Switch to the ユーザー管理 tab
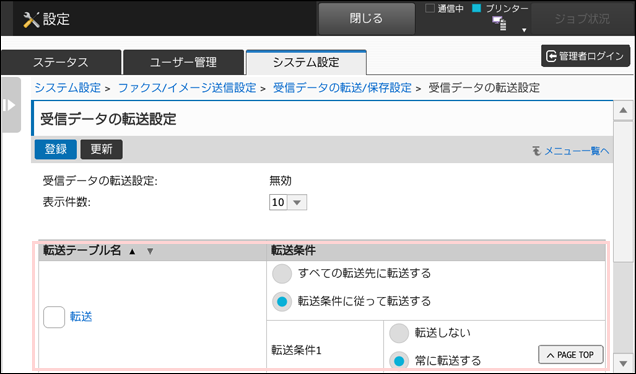636x374 pixels. point(183,62)
